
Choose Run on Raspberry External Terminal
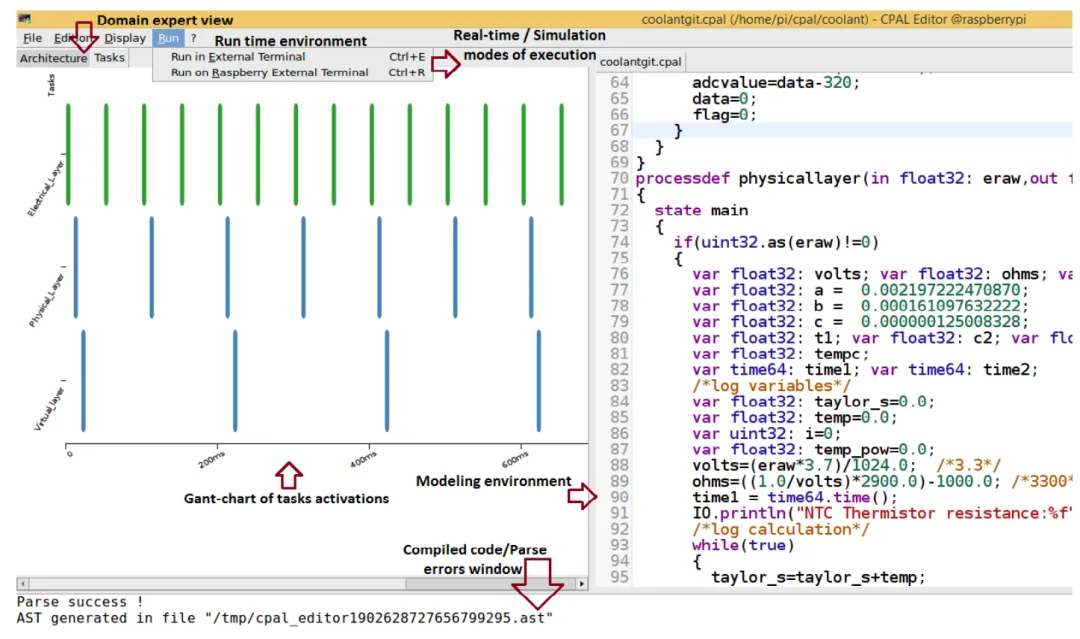pyautogui.click(x=269, y=72)
